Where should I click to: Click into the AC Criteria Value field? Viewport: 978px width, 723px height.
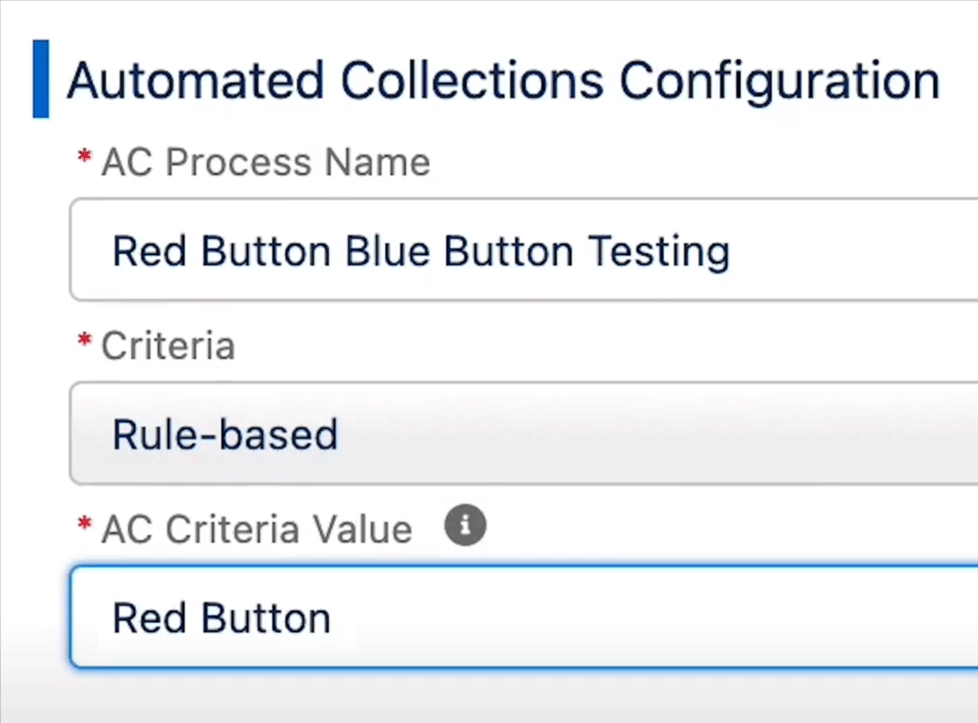[524, 617]
